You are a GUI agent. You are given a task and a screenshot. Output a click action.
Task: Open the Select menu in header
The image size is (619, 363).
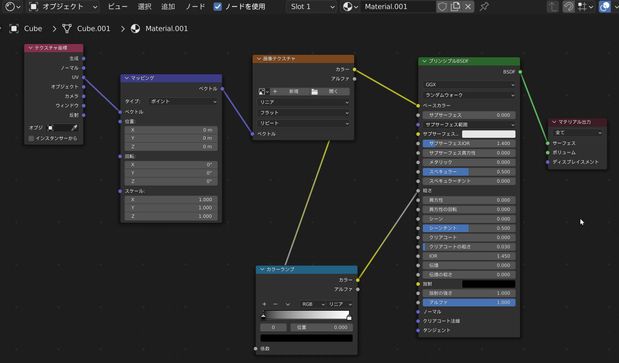point(144,7)
